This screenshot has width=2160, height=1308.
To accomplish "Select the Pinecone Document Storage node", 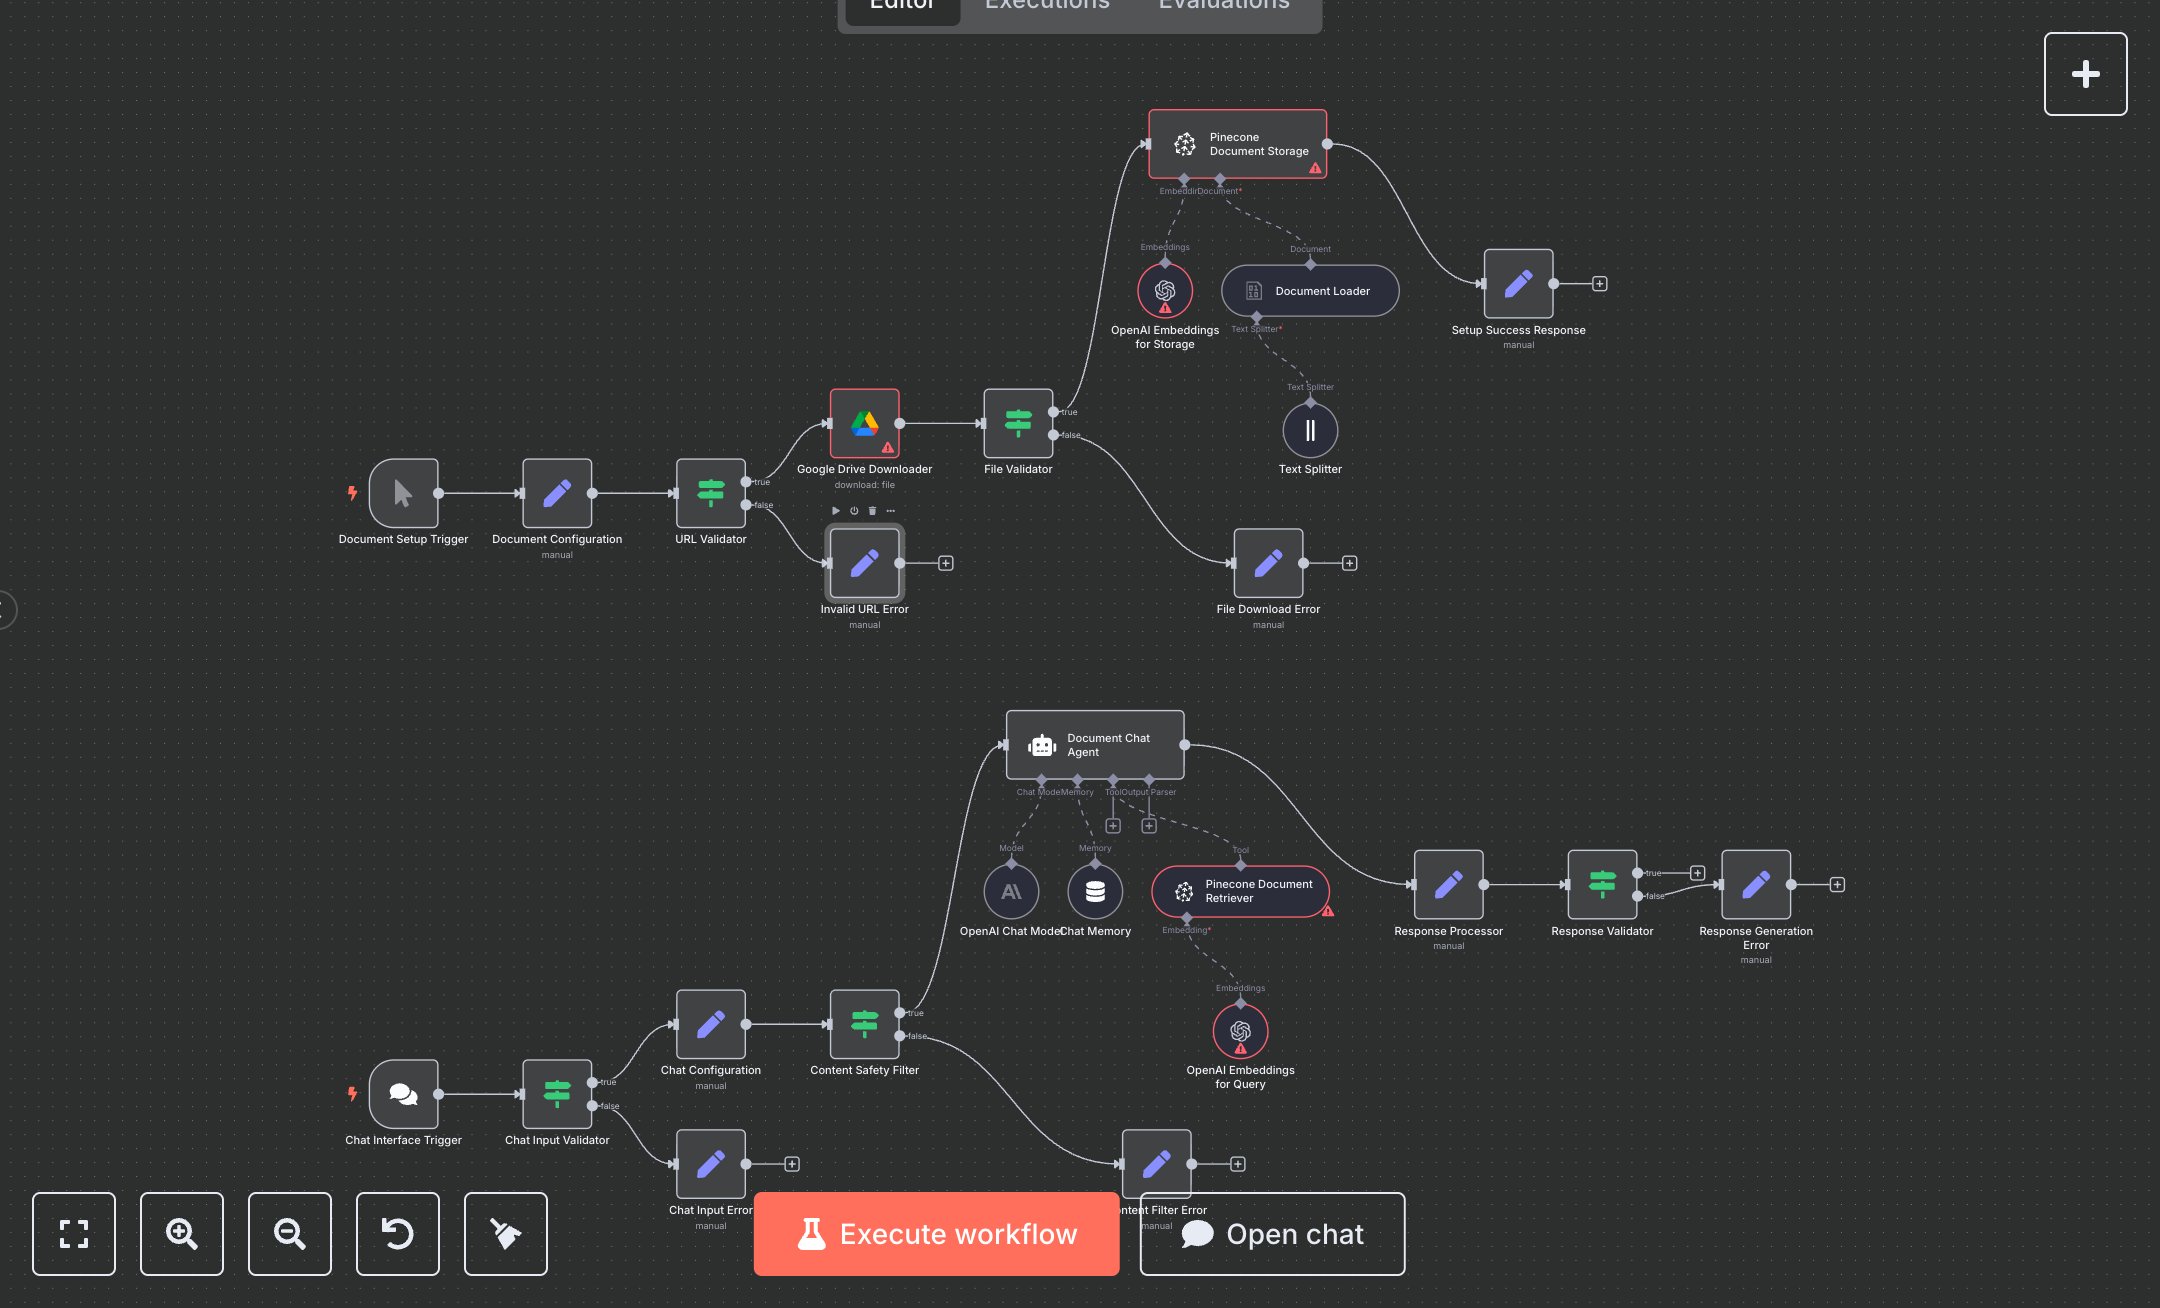I will 1238,144.
